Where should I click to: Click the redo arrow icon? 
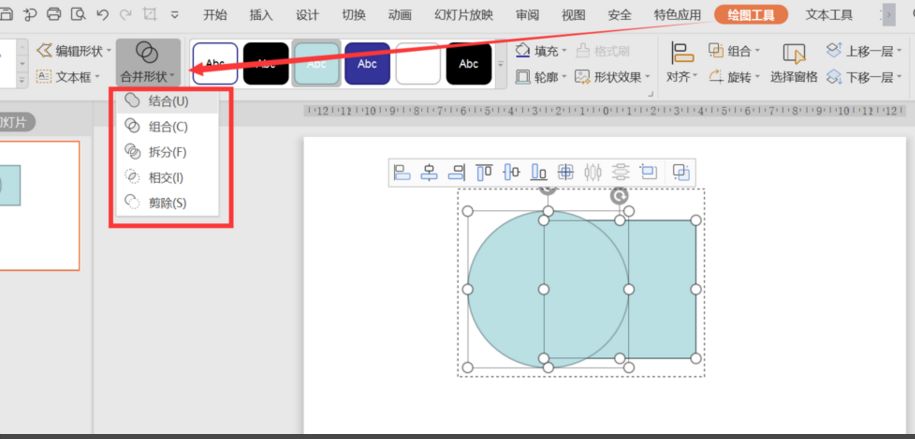point(126,15)
